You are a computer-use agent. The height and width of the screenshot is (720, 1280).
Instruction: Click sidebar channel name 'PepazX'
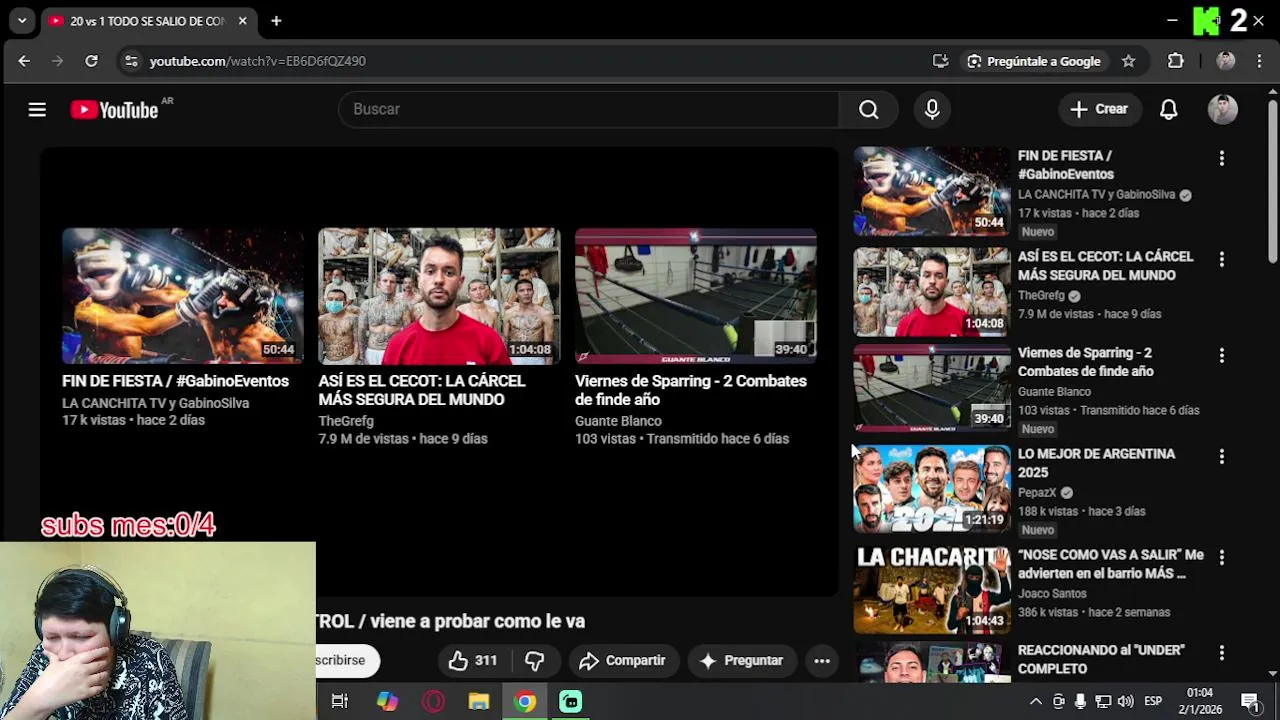[x=1037, y=493]
